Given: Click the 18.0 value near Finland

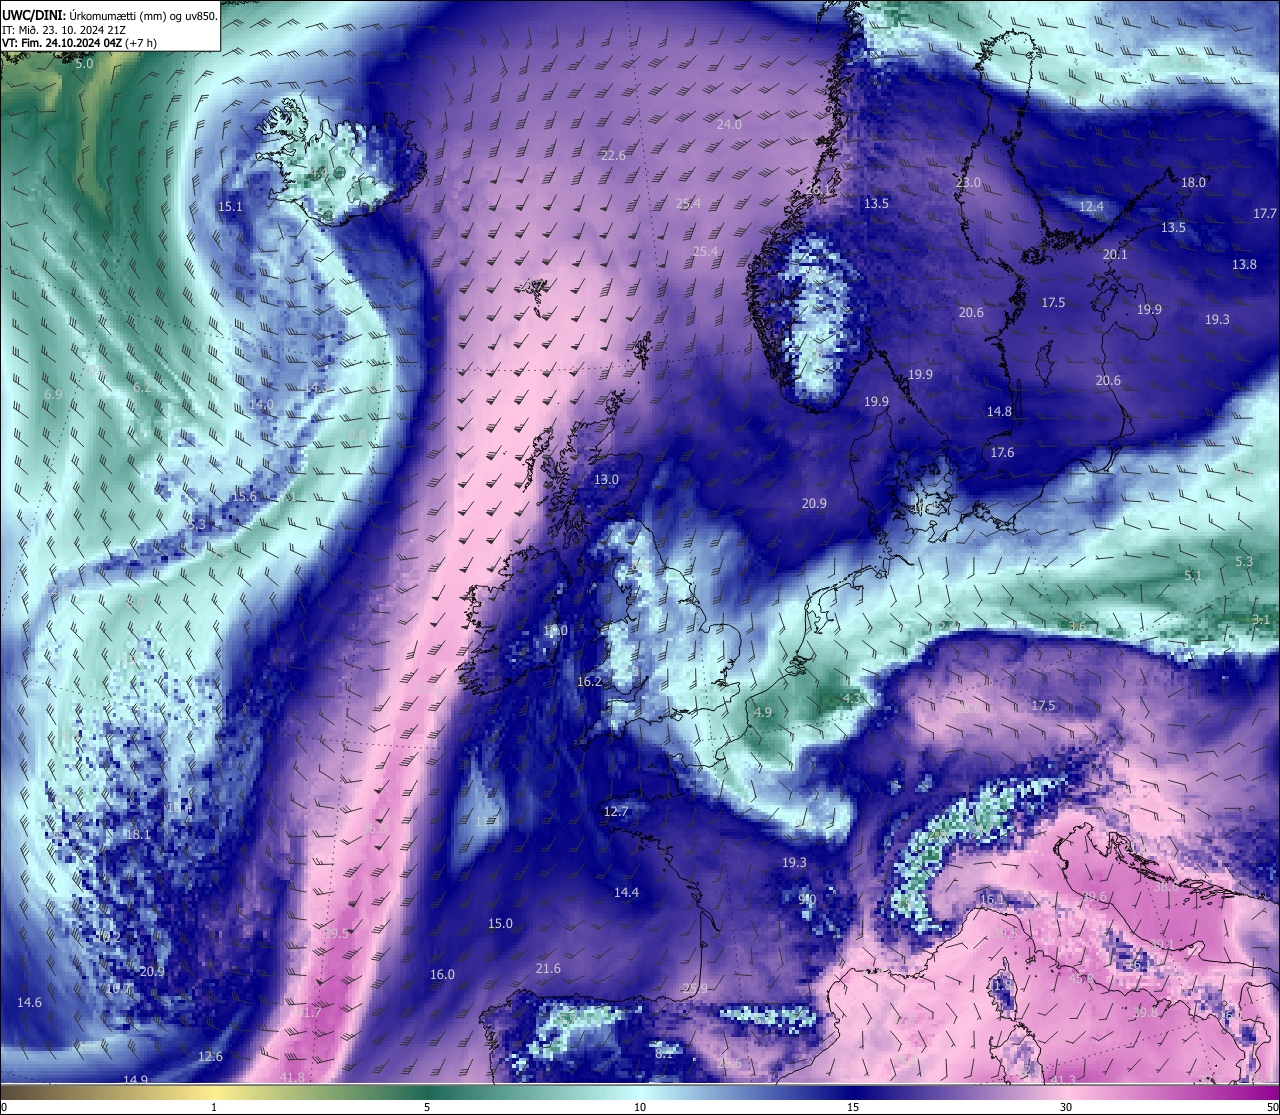Looking at the screenshot, I should coord(1194,183).
